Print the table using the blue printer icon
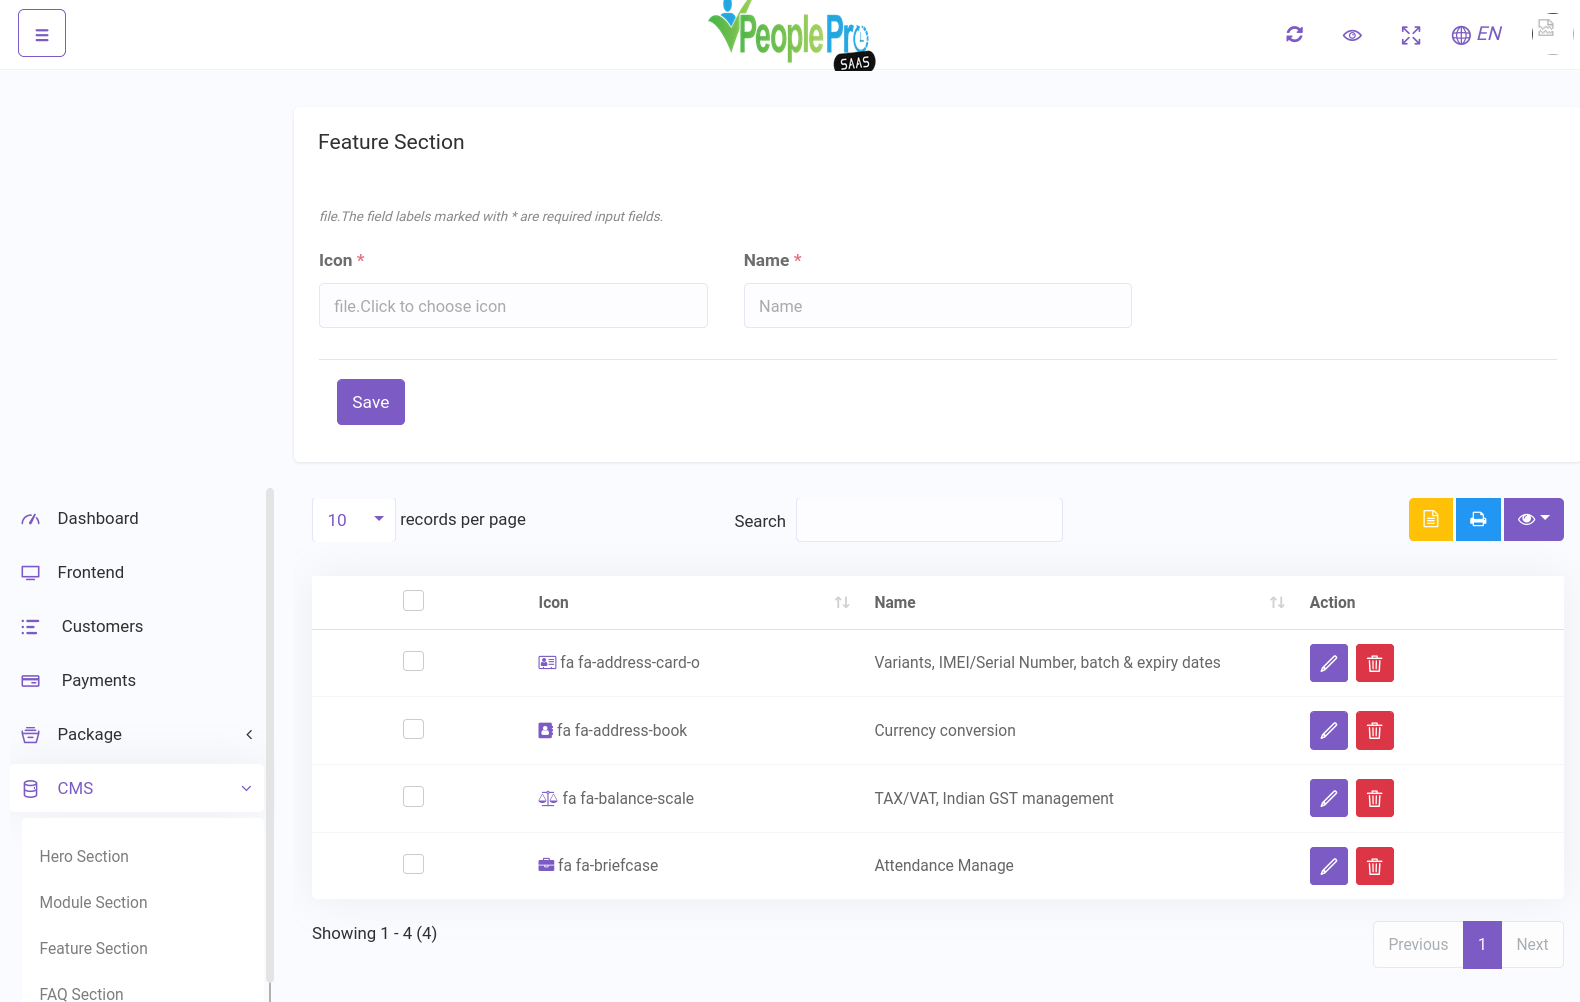The height and width of the screenshot is (1002, 1580). 1478,519
